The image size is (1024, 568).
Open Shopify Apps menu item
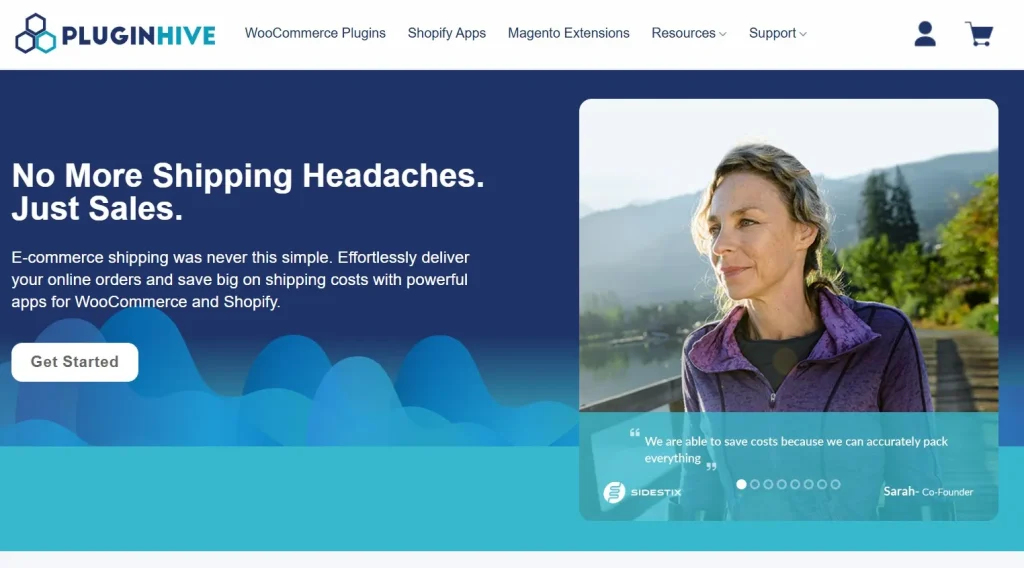coord(447,33)
